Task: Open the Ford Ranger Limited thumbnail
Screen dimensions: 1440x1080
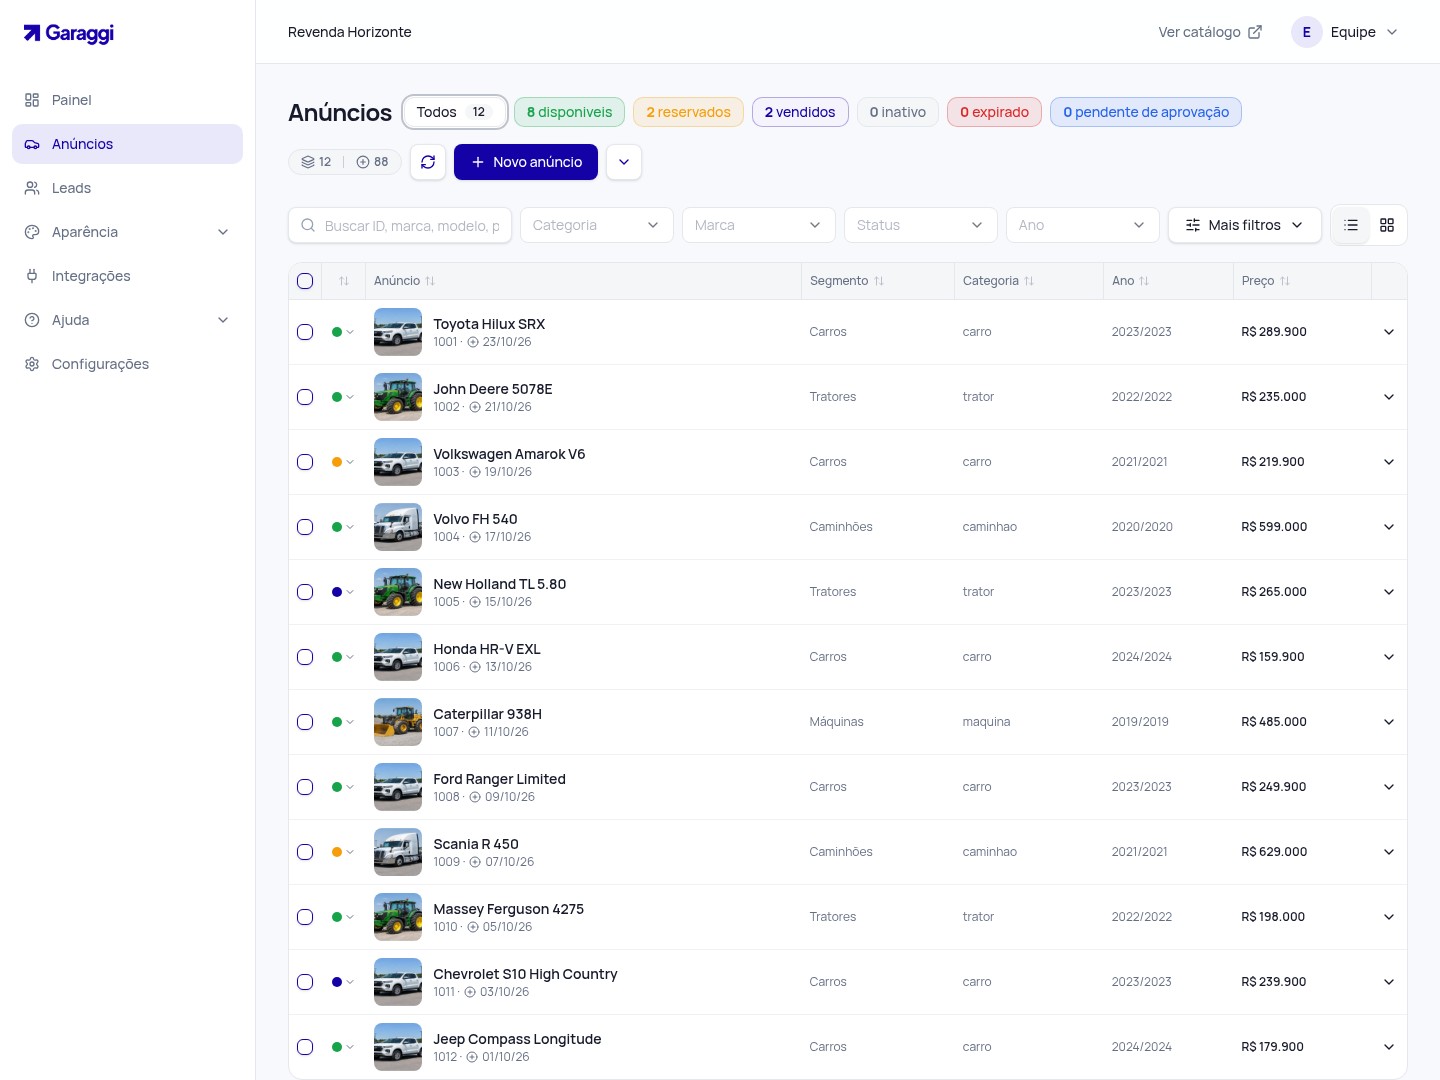Action: coord(398,787)
